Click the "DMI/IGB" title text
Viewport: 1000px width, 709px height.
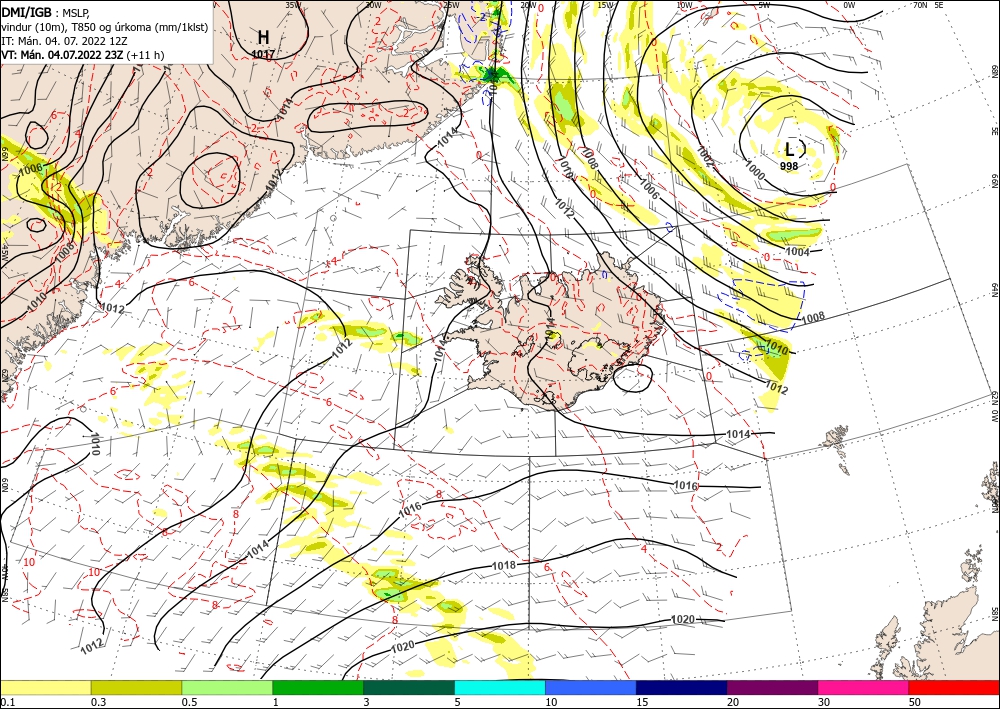click(27, 12)
